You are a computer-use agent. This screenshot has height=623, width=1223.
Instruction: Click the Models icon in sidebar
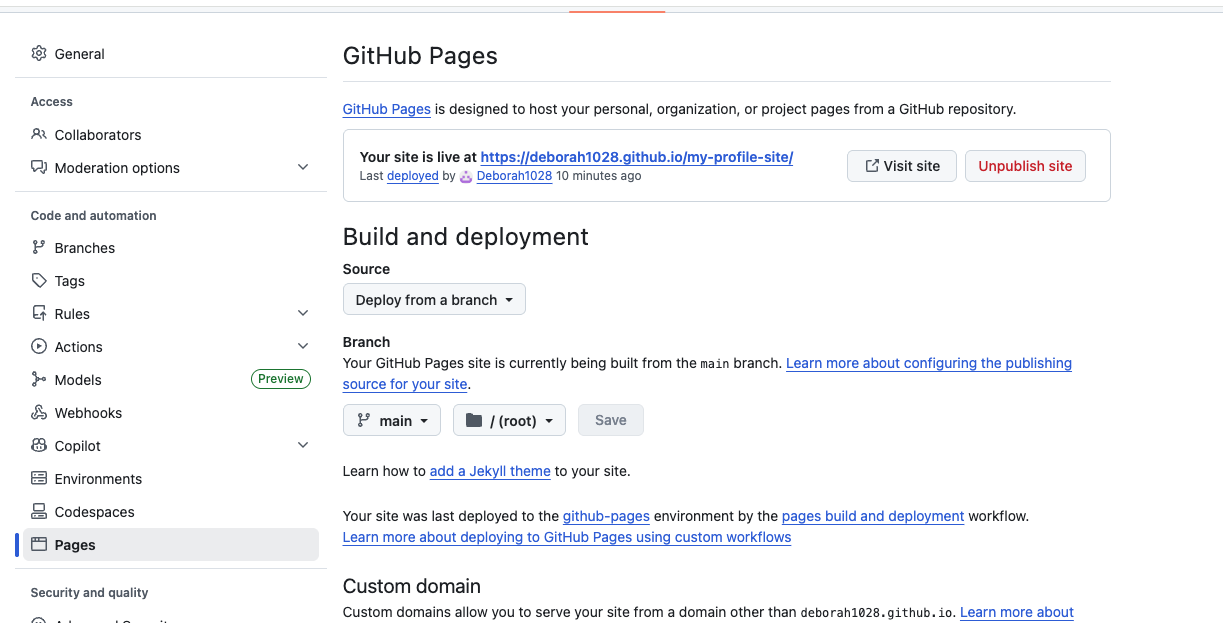pyautogui.click(x=39, y=380)
